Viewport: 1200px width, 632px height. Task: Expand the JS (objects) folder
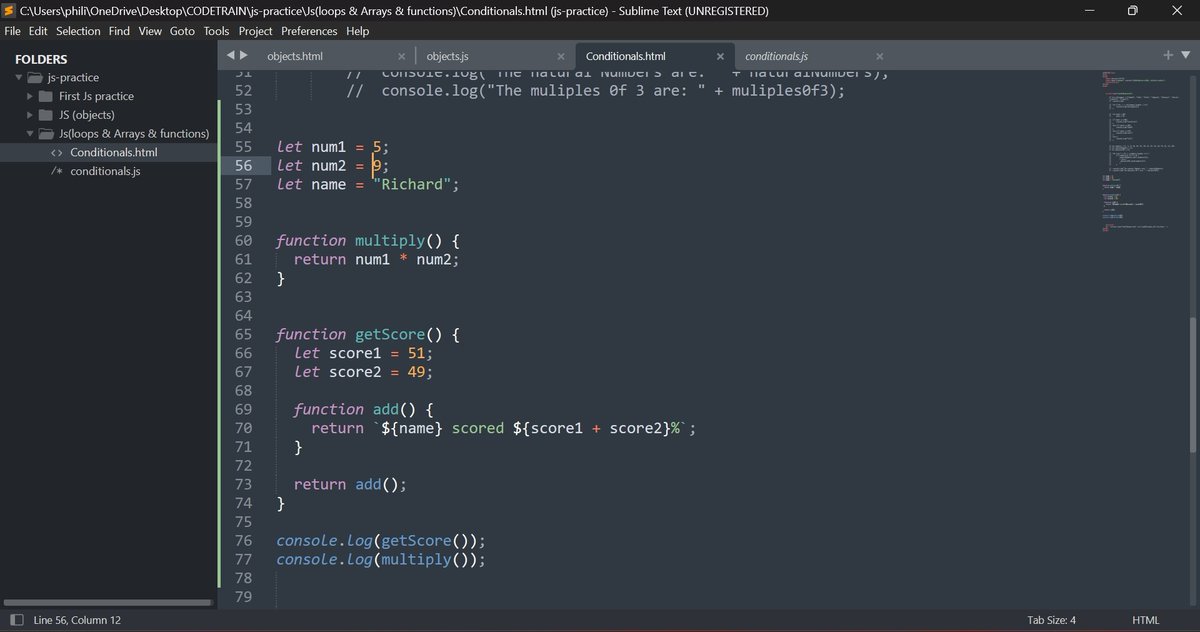(x=29, y=114)
